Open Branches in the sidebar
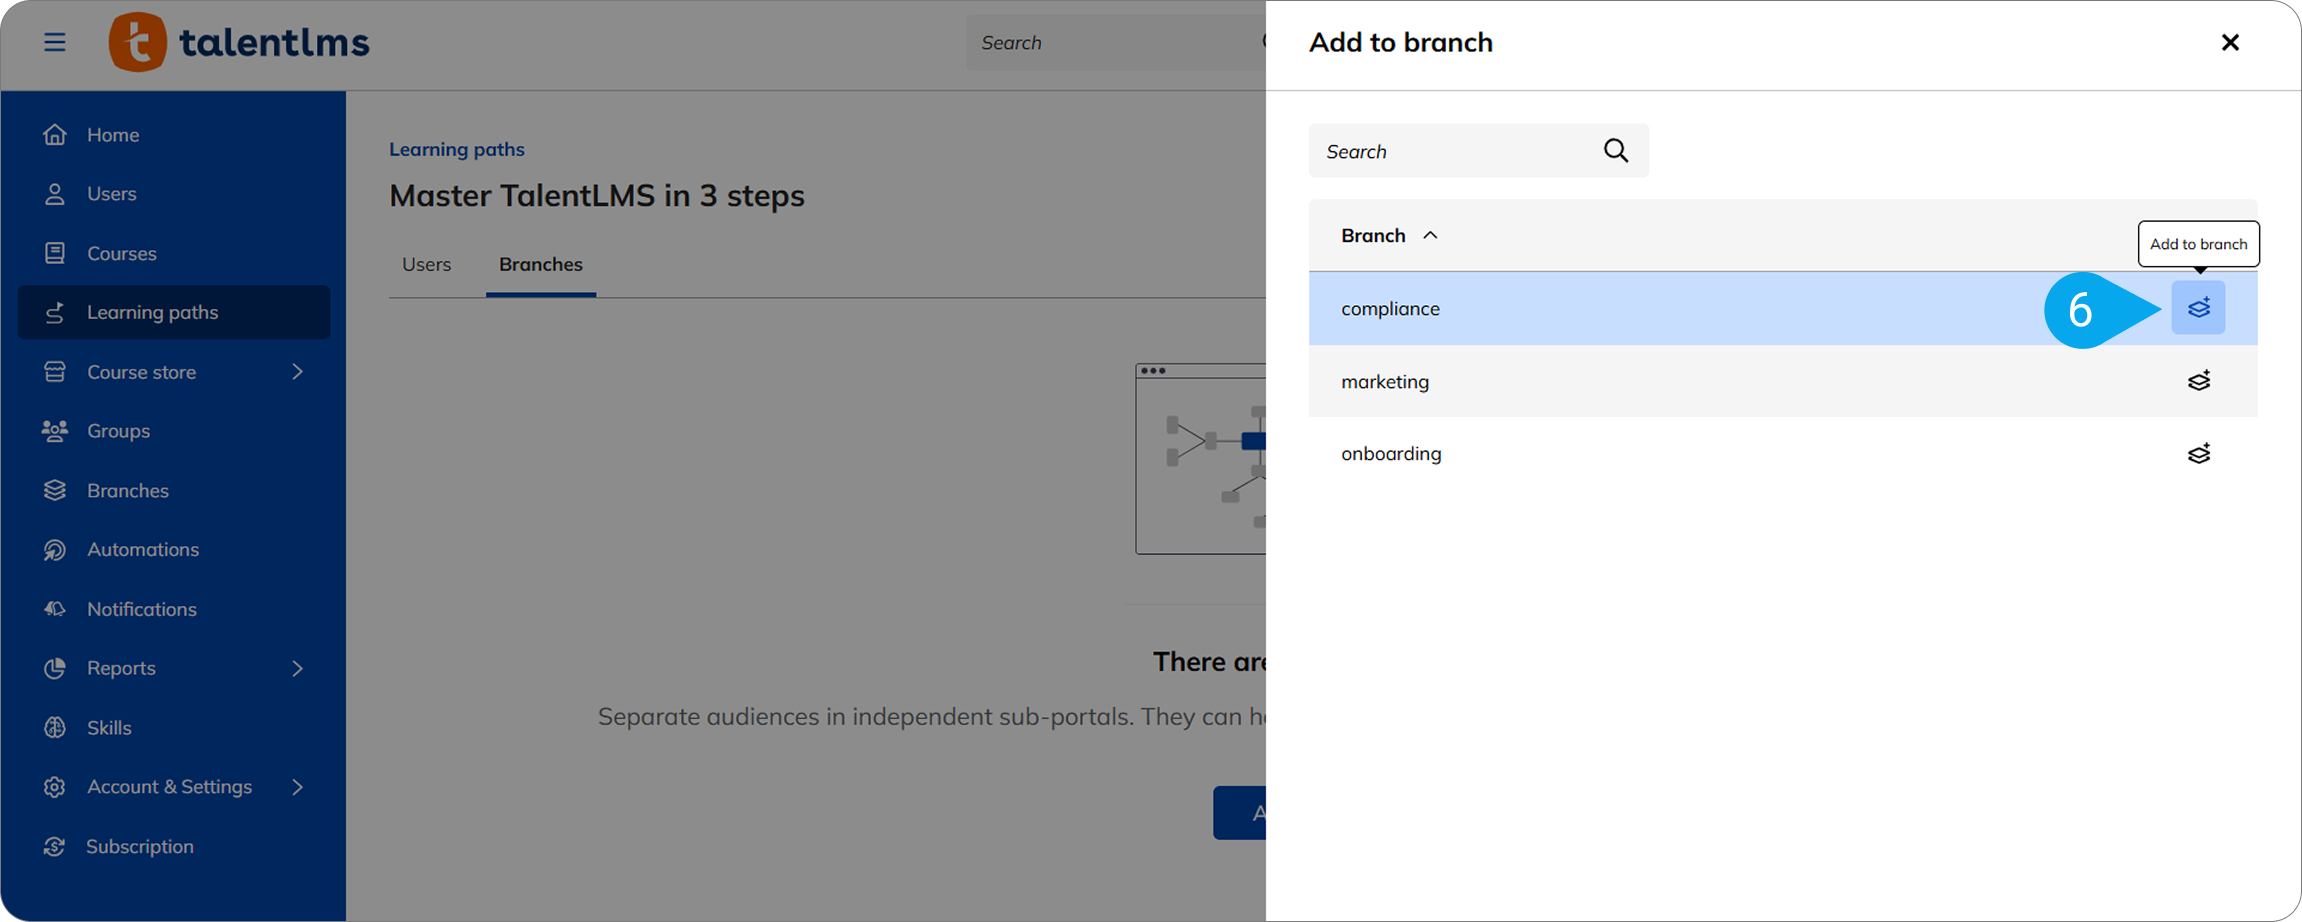This screenshot has width=2302, height=922. tap(127, 490)
